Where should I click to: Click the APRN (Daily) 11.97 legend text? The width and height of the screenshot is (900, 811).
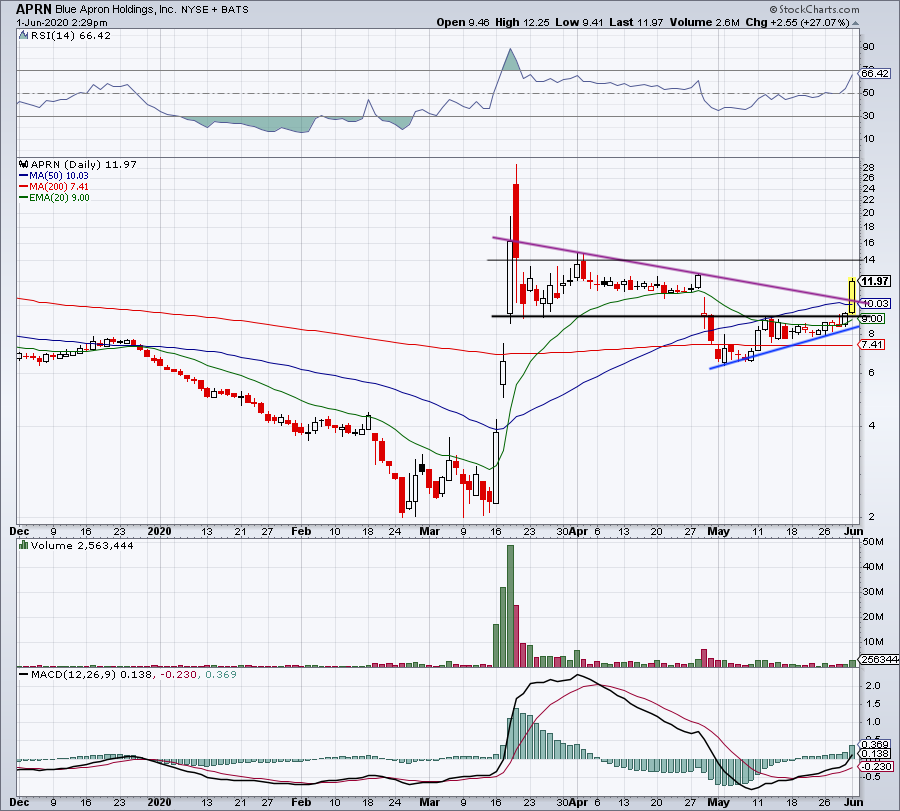click(84, 164)
